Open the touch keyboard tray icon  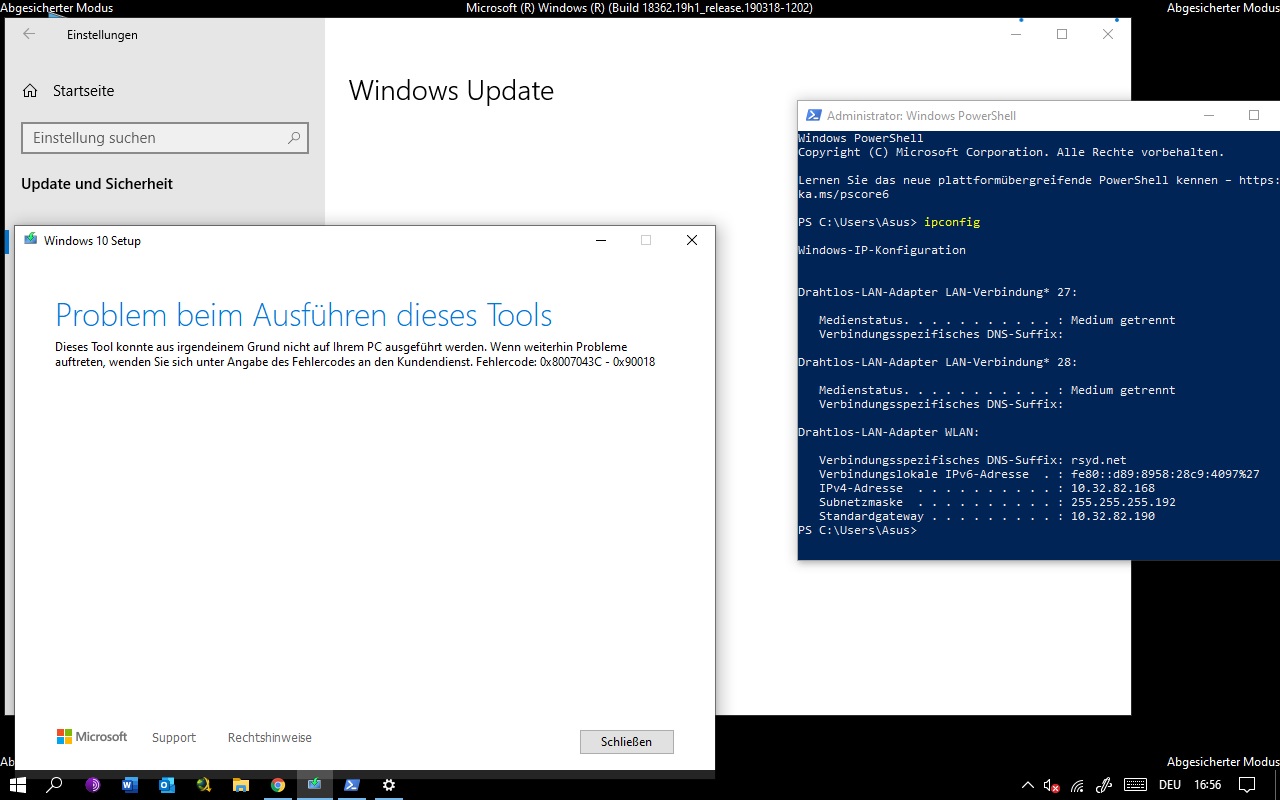pos(1135,785)
